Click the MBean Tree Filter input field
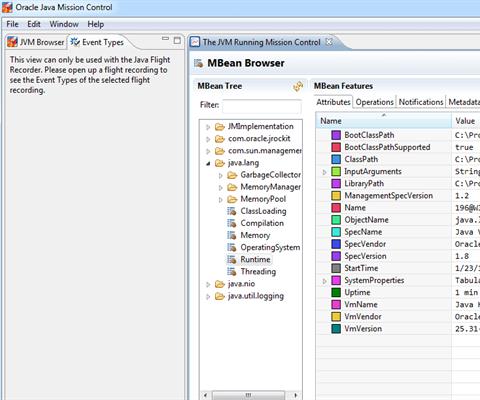 [262, 106]
